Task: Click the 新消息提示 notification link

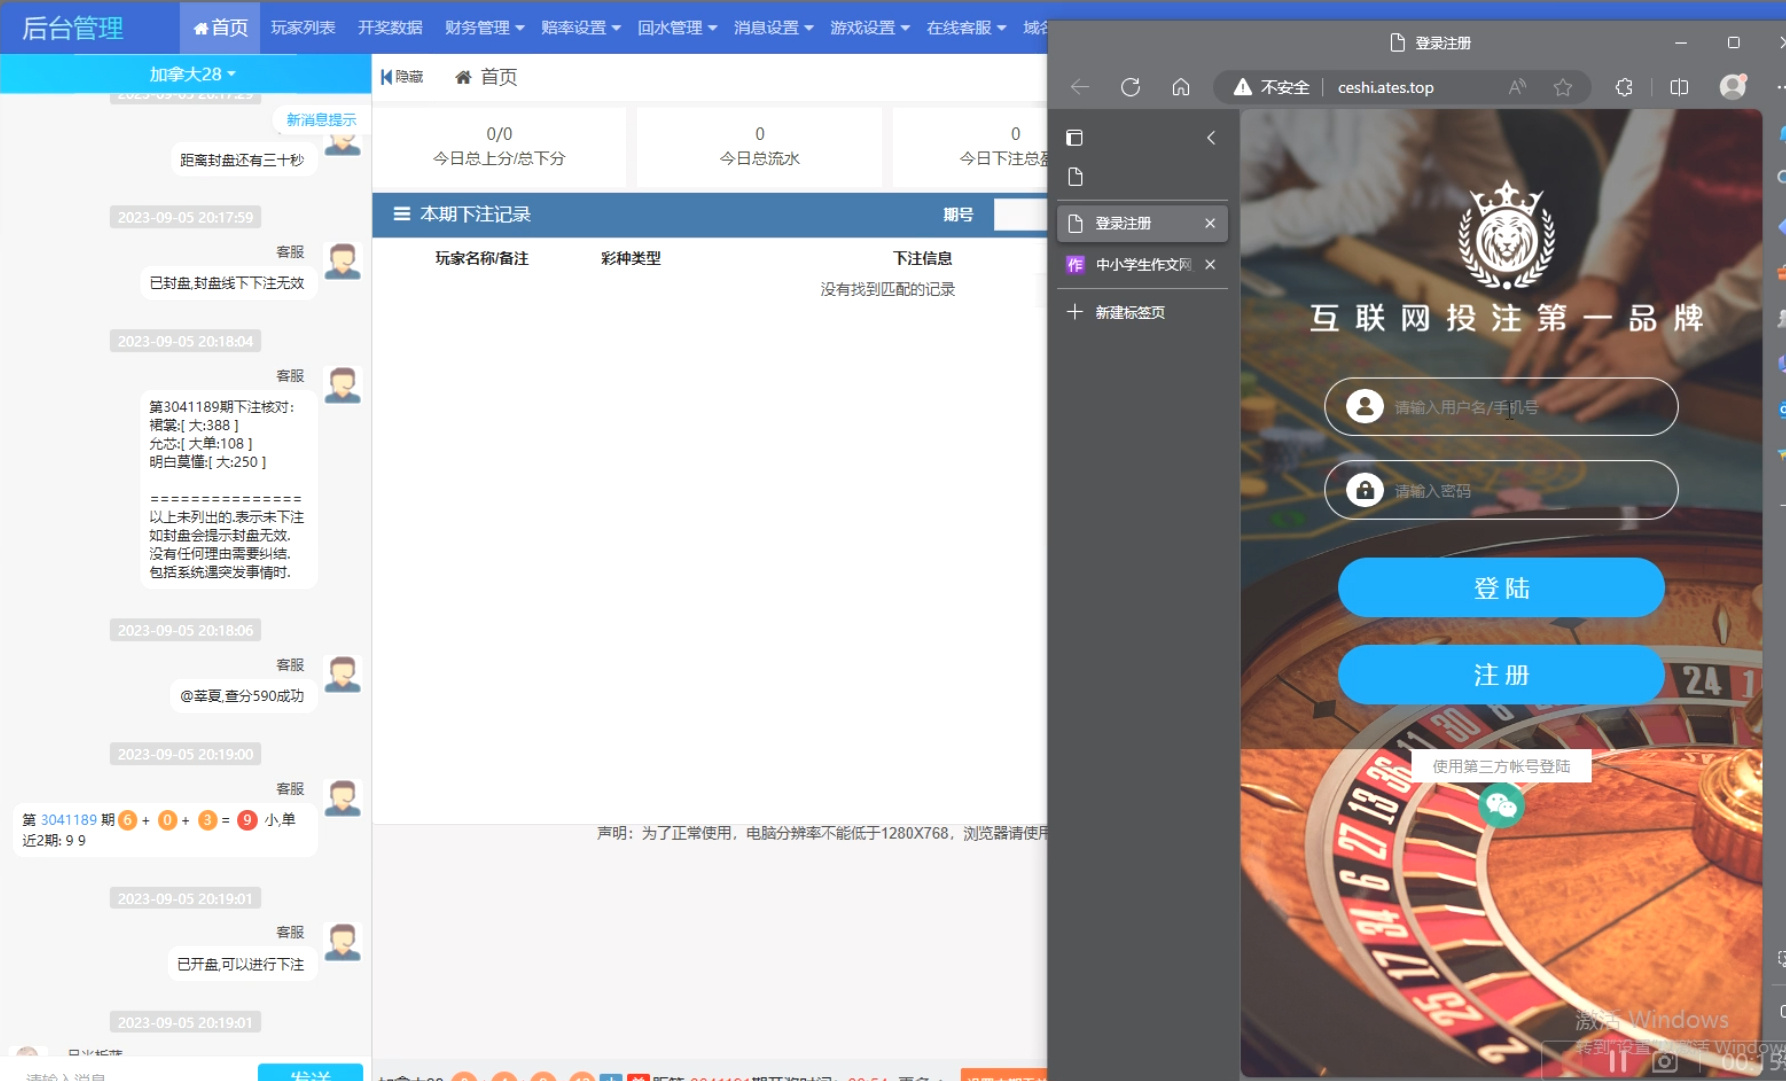Action: [321, 120]
